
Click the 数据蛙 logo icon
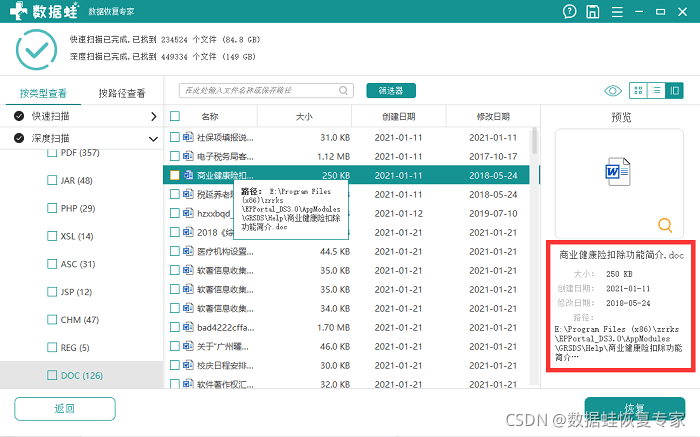coord(18,11)
